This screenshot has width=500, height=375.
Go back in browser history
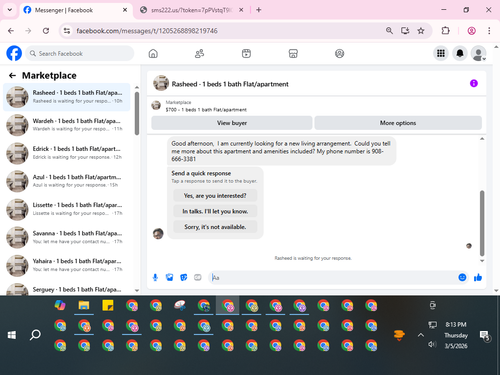click(x=11, y=31)
